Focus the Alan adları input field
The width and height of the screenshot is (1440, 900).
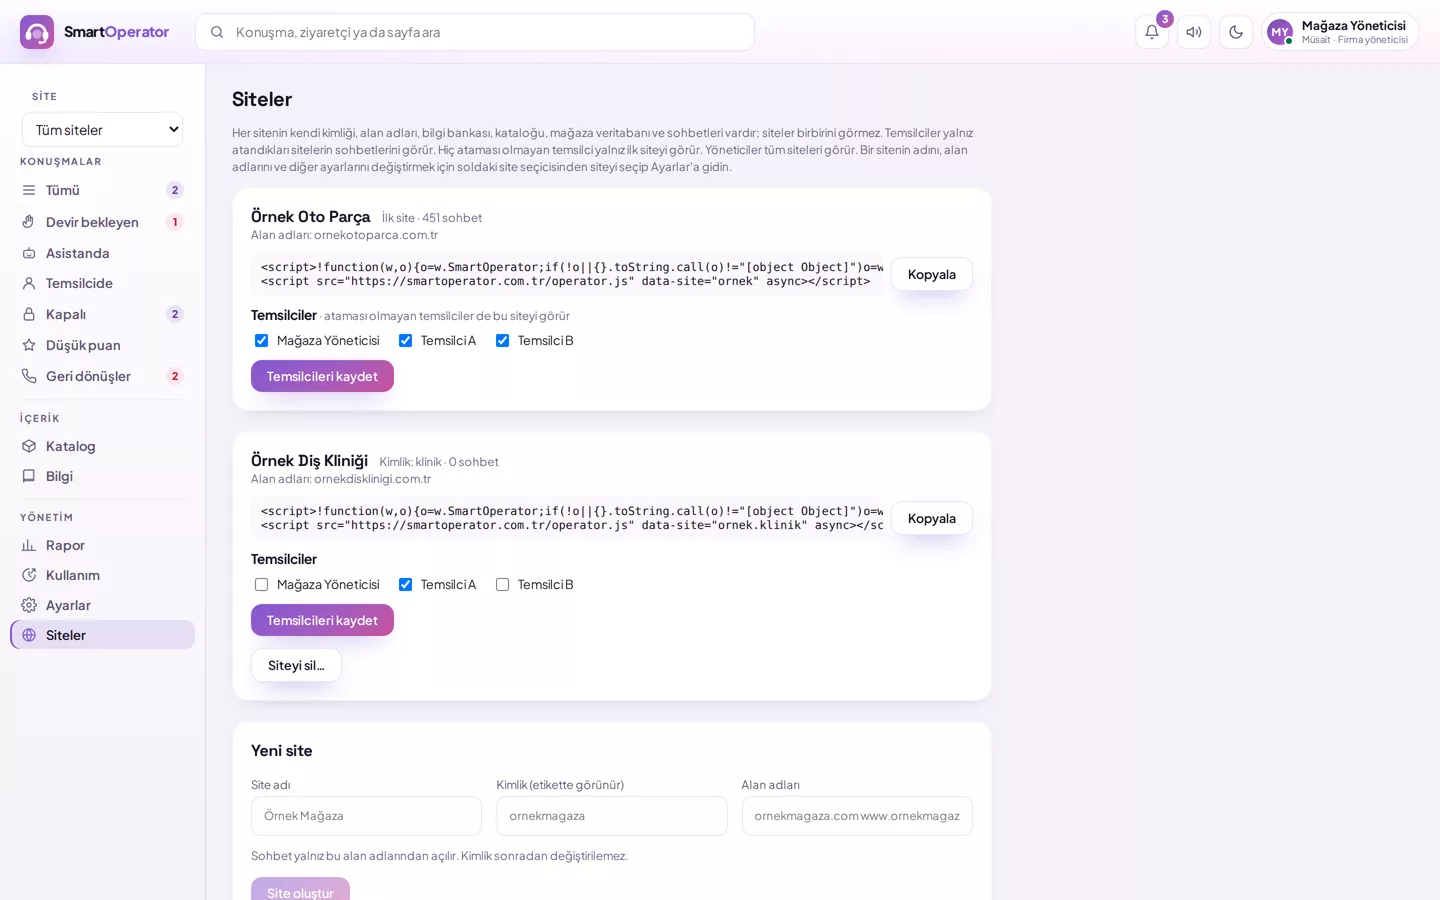(857, 816)
